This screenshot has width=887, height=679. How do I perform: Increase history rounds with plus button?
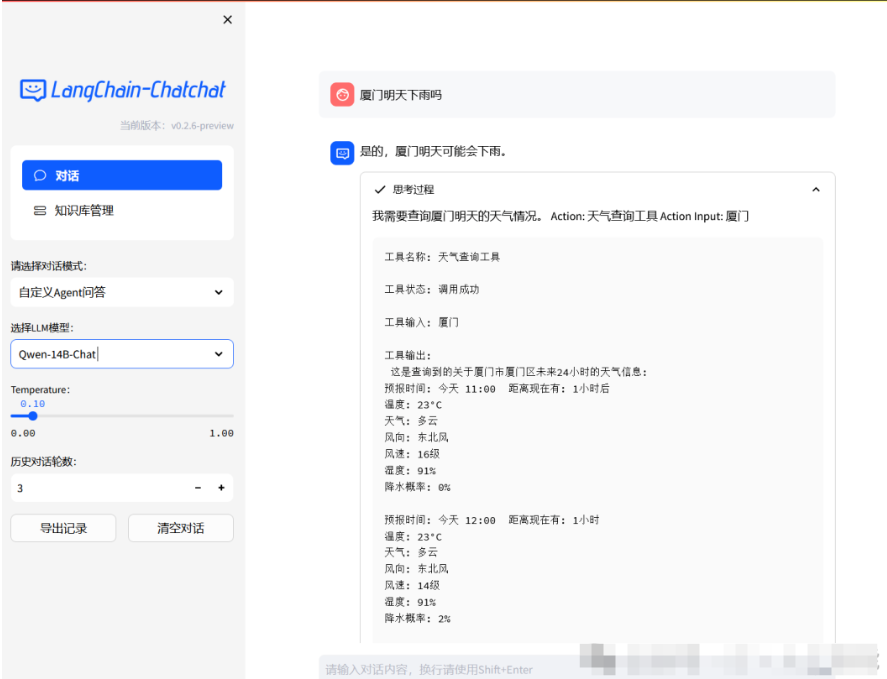(221, 488)
